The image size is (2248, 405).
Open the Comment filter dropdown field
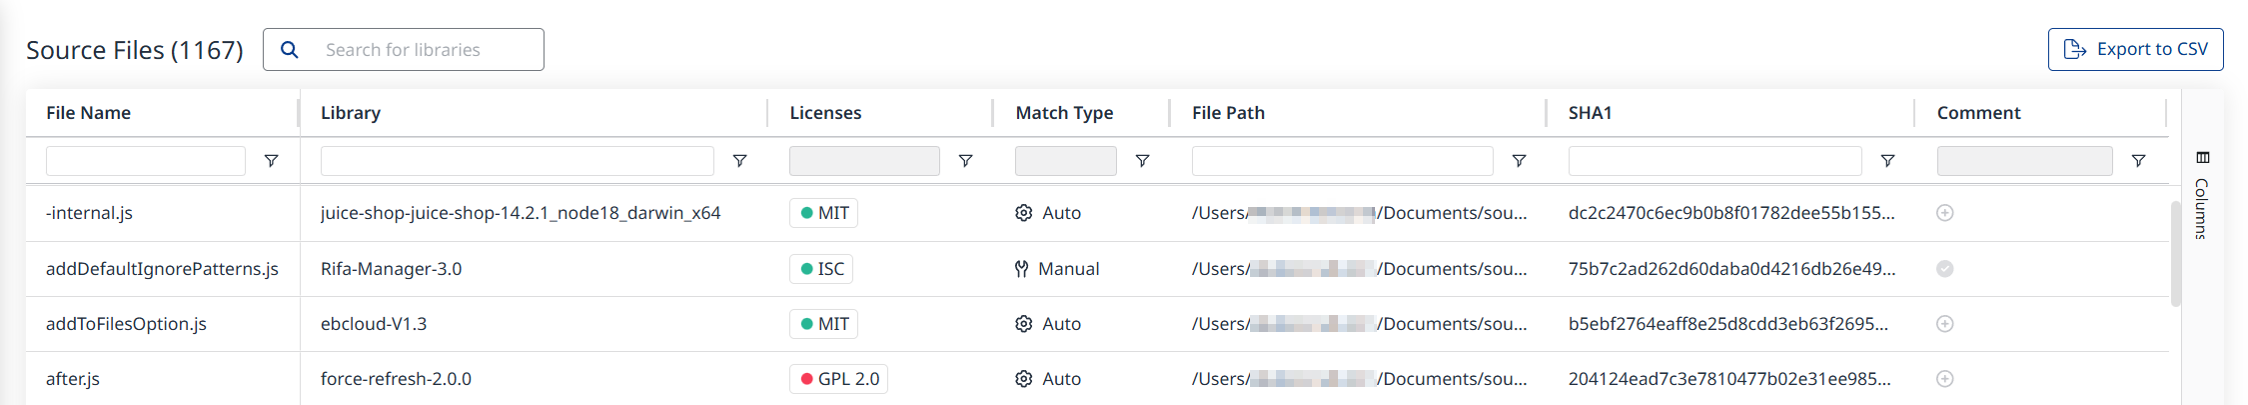2024,161
